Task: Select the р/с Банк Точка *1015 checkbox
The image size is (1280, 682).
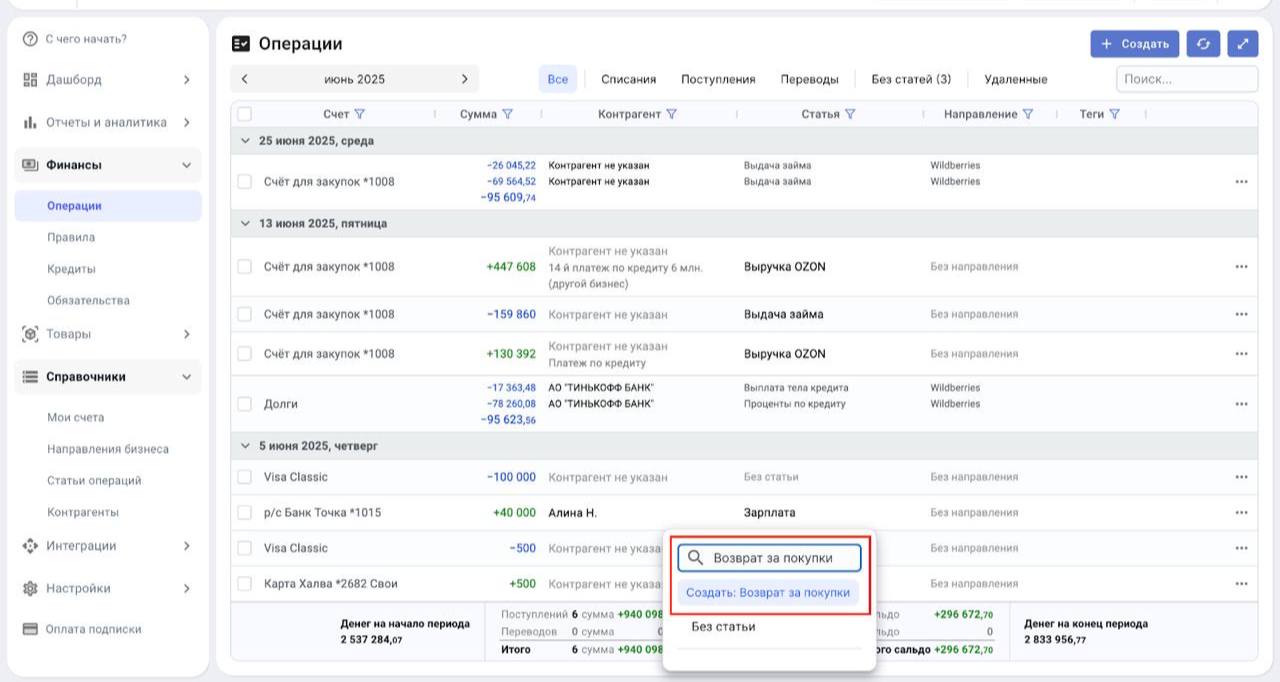Action: (245, 513)
